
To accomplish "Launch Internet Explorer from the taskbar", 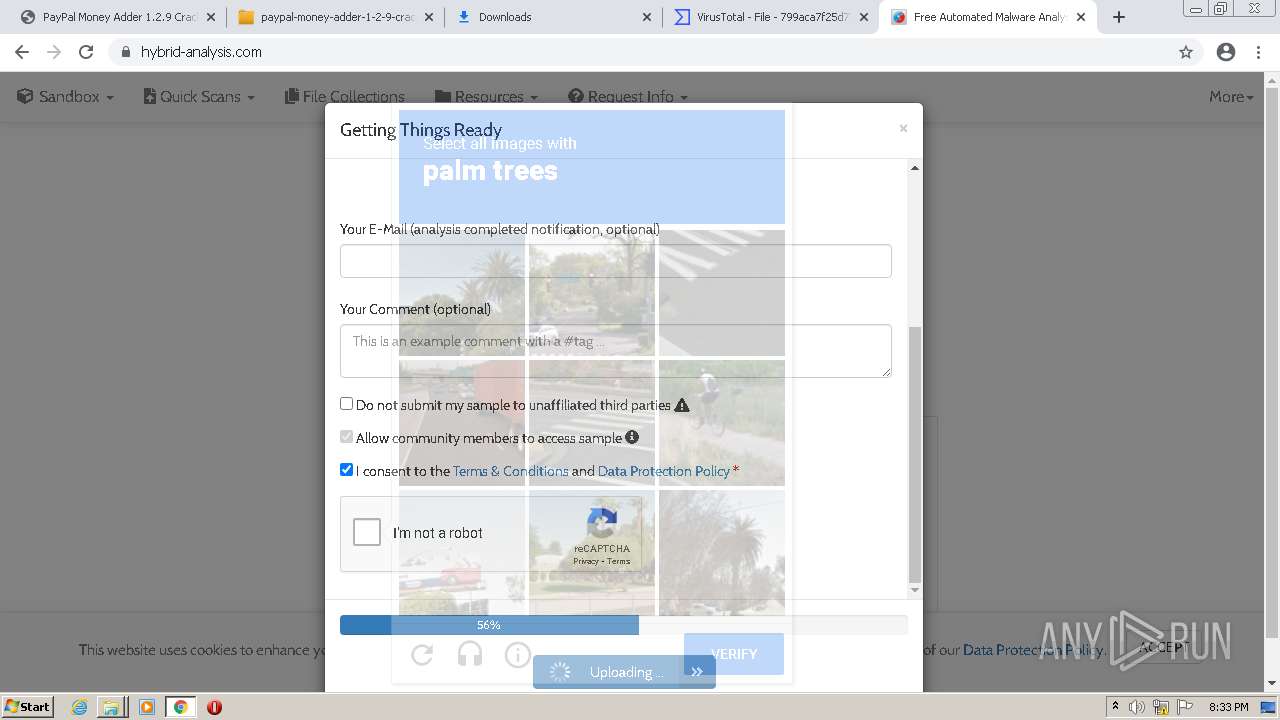I will (x=79, y=707).
